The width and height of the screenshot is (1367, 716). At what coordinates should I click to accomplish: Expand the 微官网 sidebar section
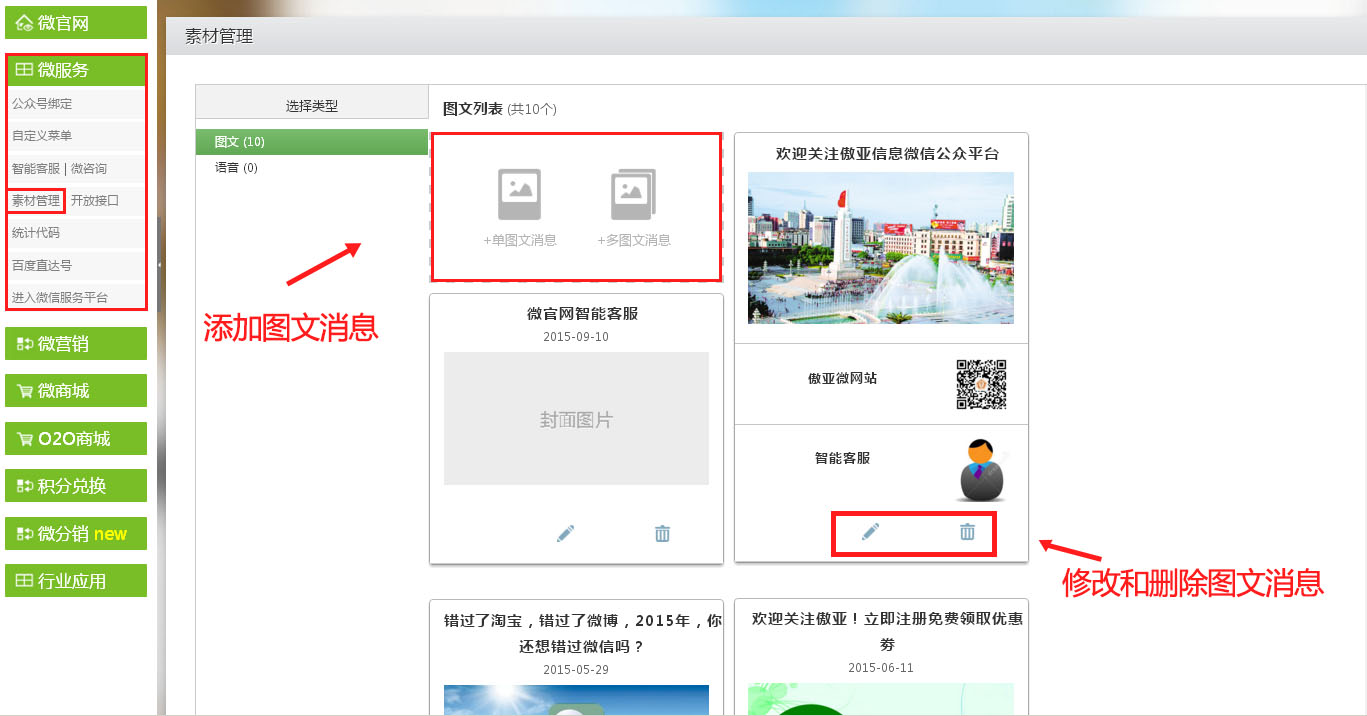[76, 23]
